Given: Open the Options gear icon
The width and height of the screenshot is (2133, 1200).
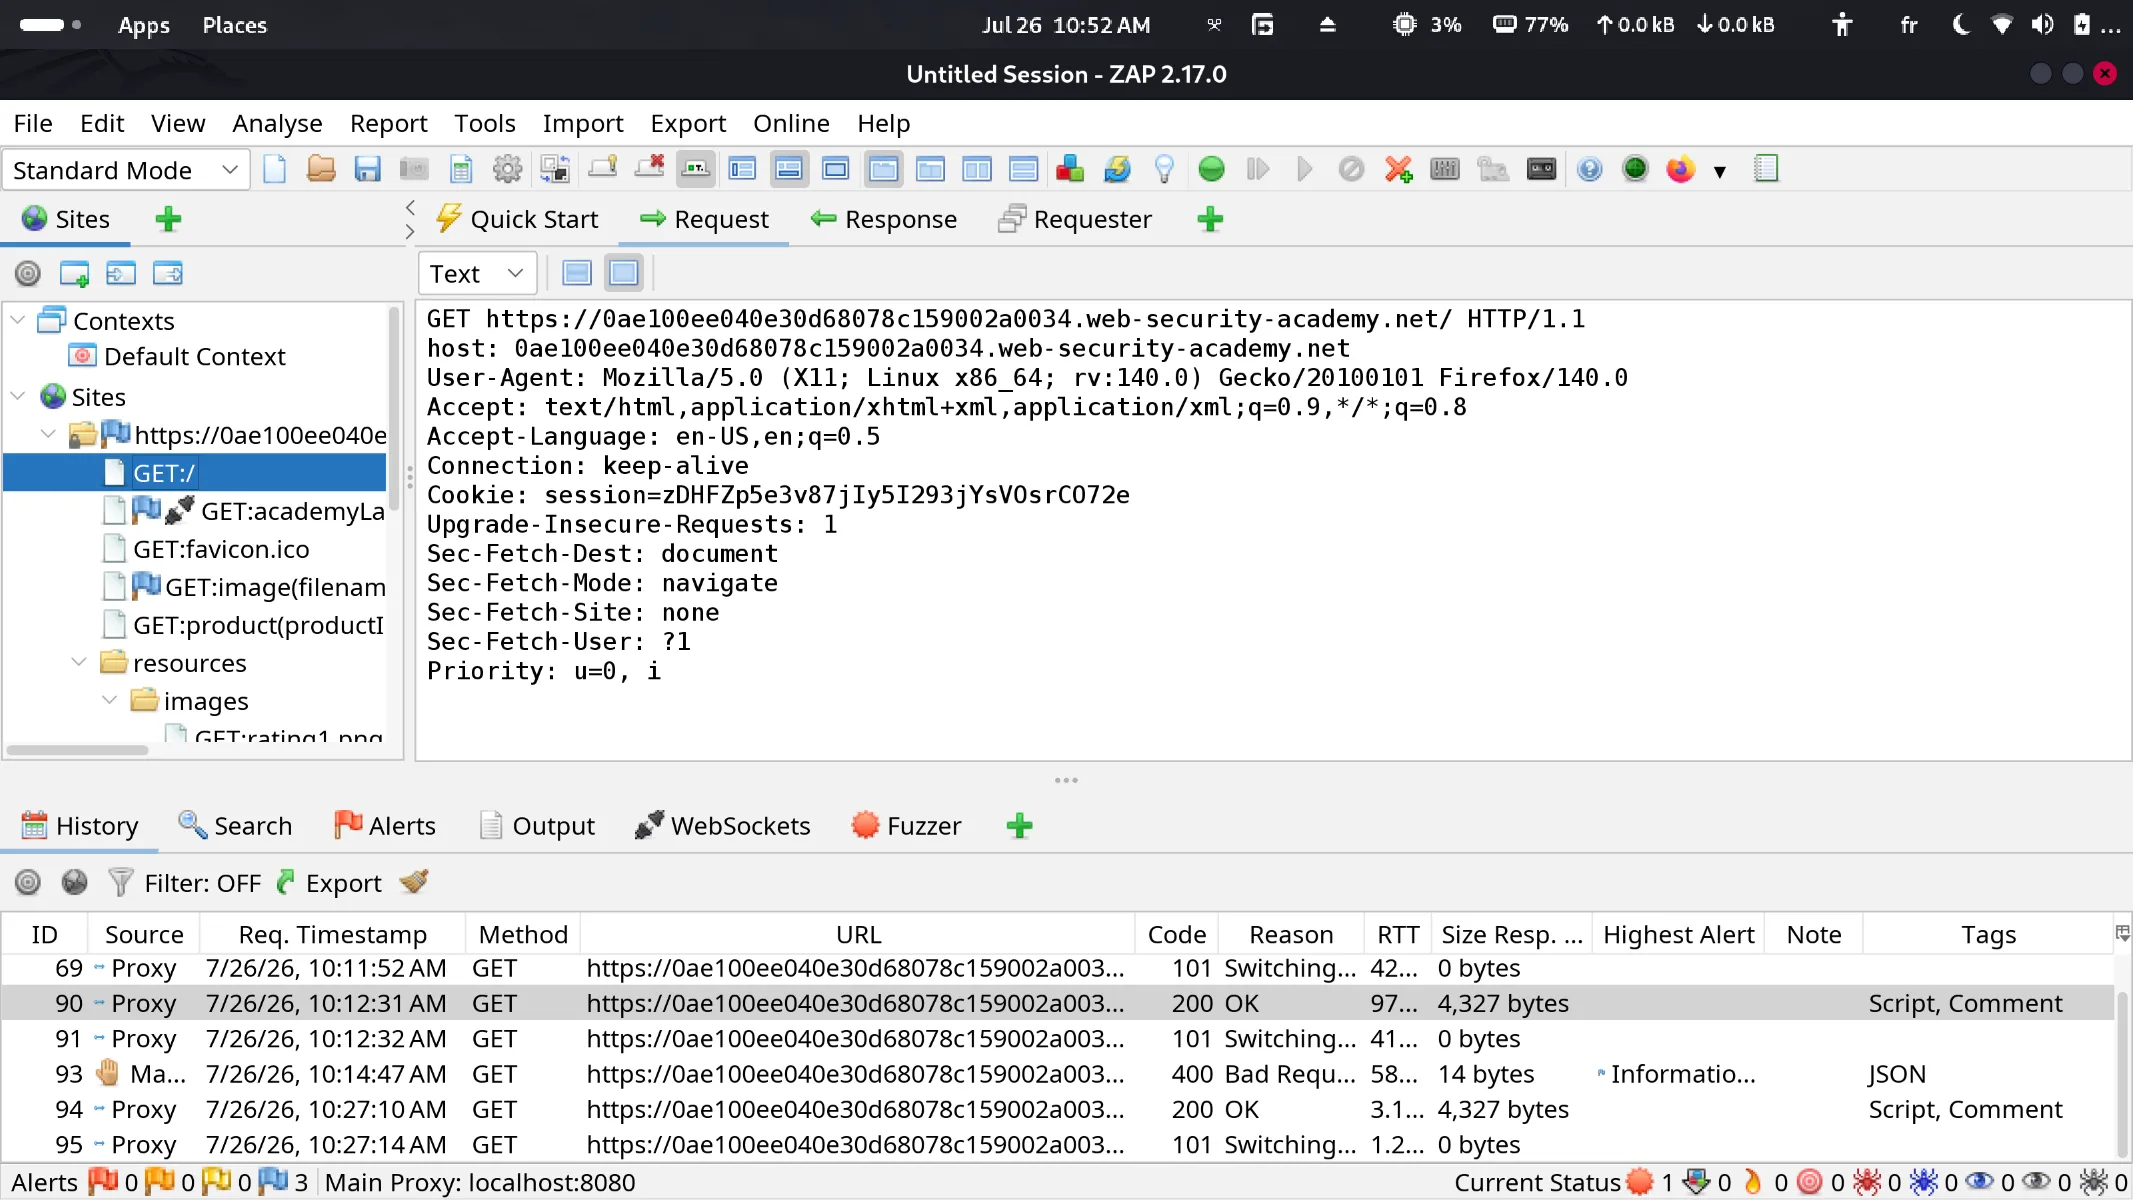Looking at the screenshot, I should click(508, 169).
